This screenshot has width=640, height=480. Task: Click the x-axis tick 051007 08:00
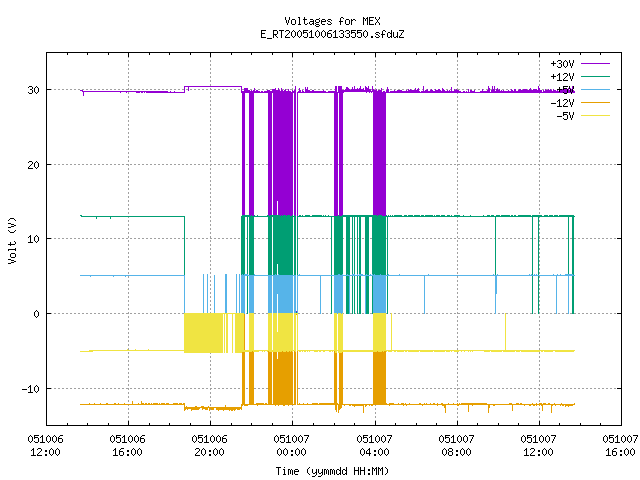click(x=457, y=446)
